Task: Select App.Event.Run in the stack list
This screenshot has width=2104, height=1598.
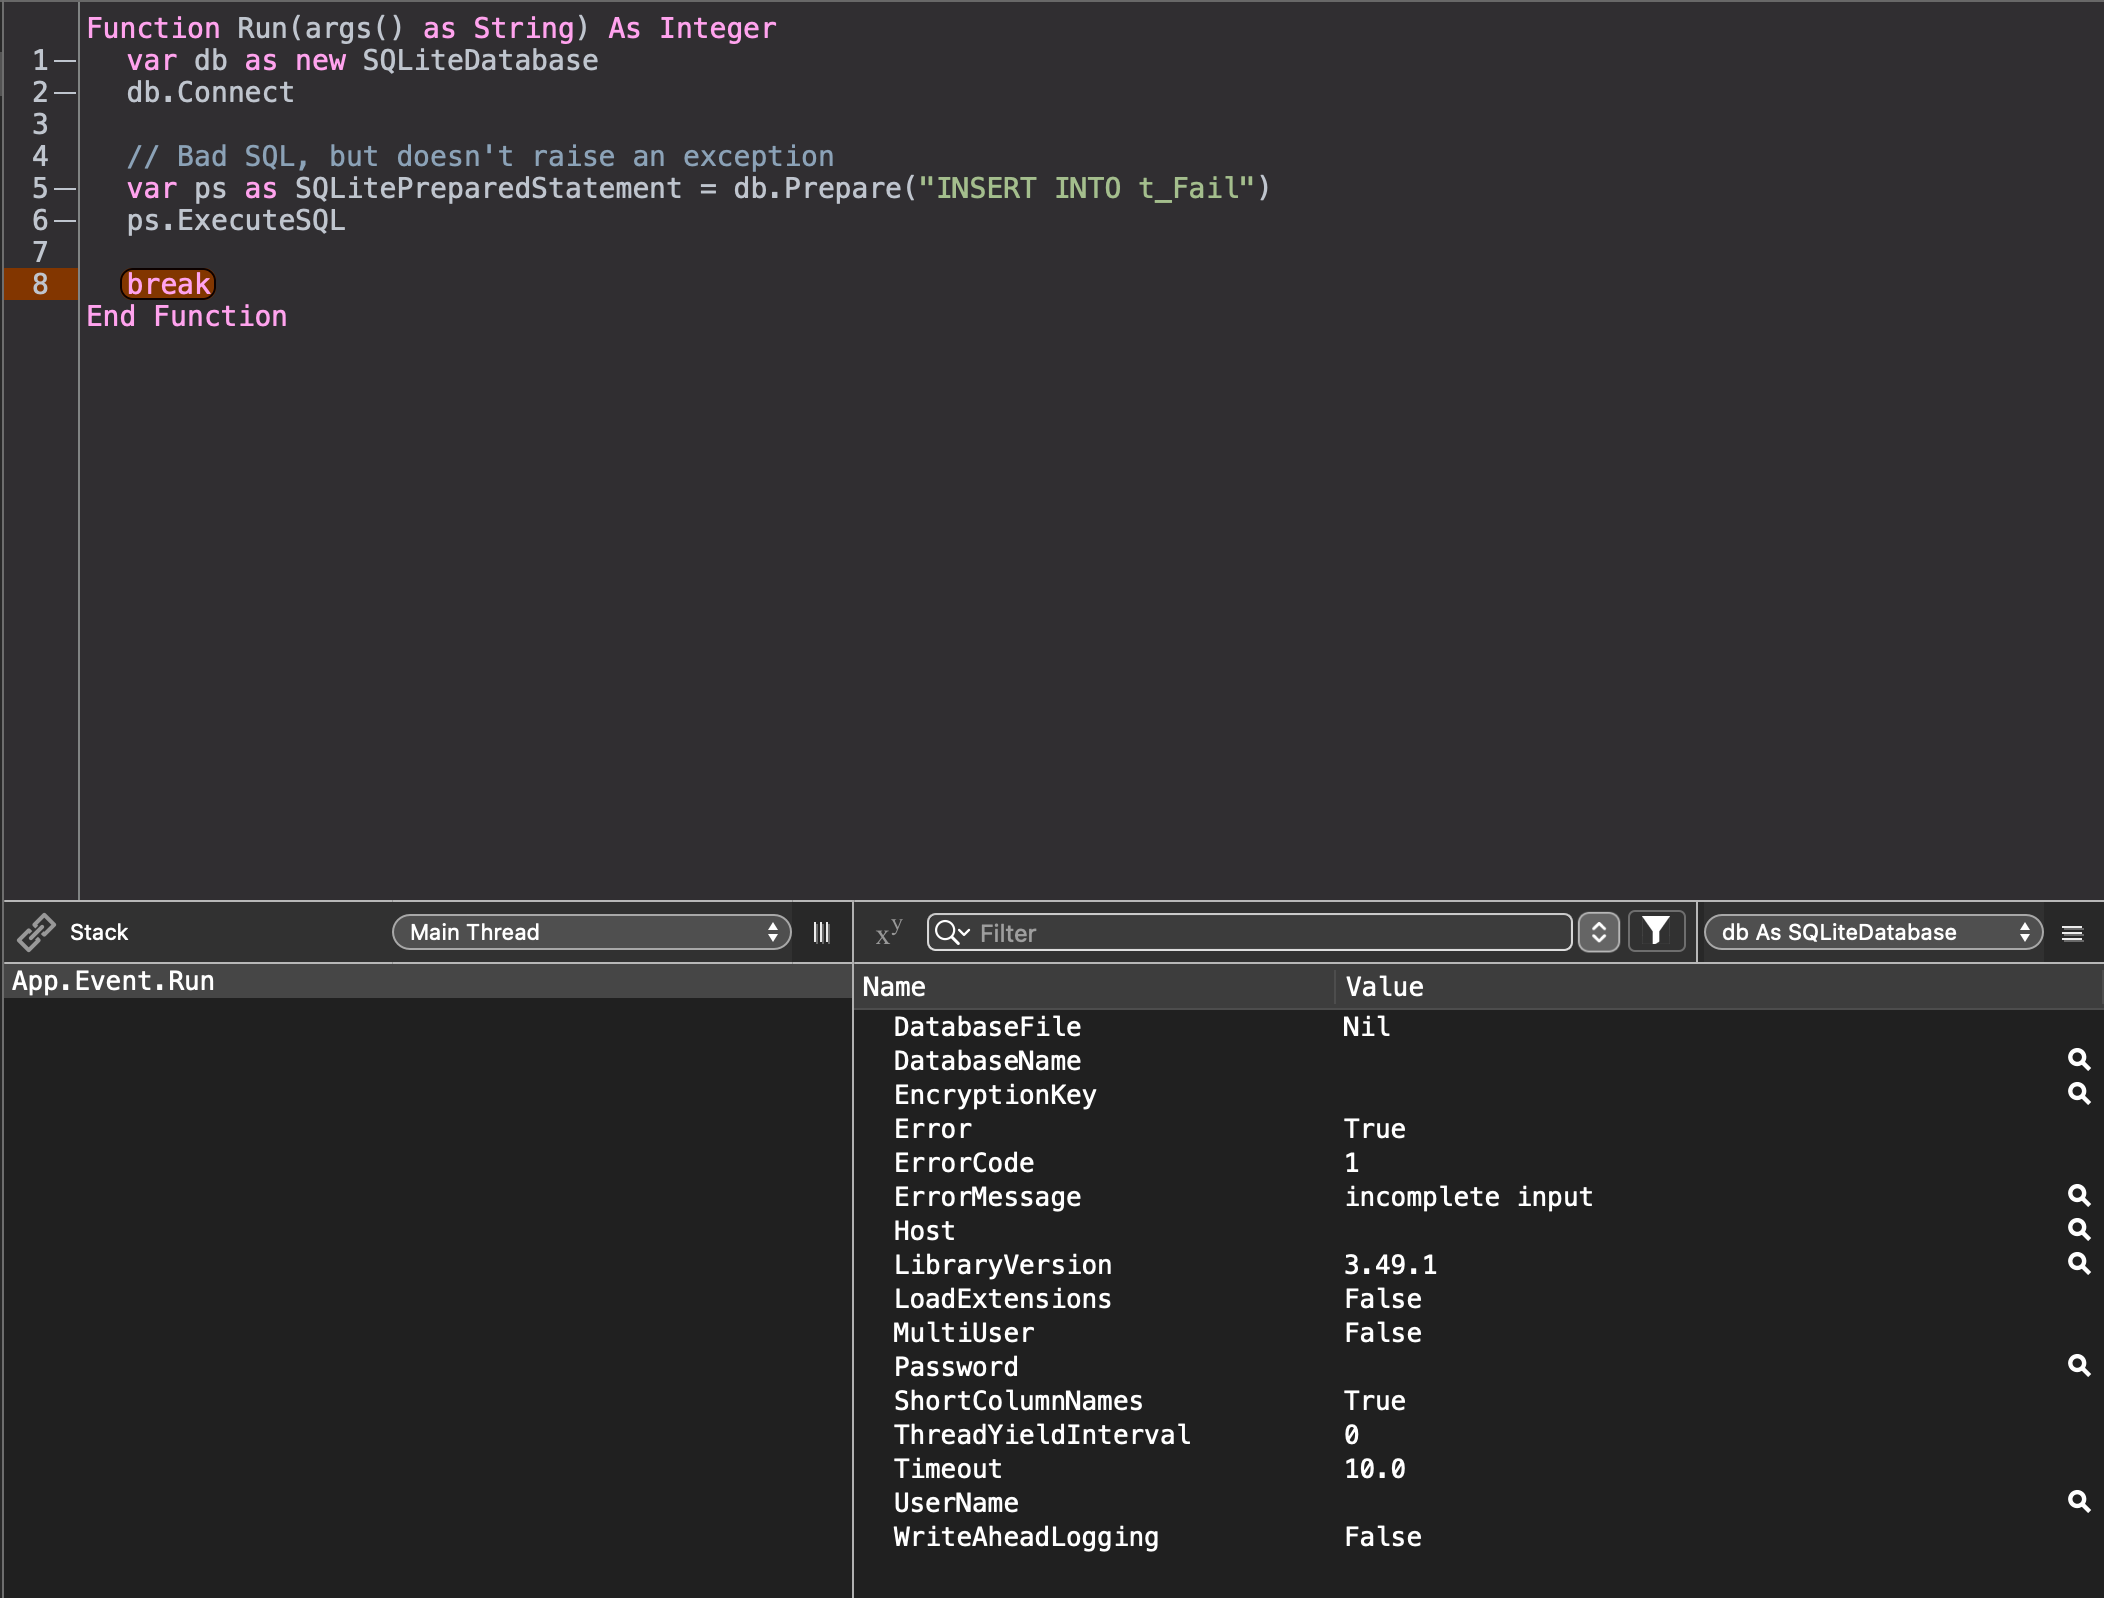Action: click(427, 981)
